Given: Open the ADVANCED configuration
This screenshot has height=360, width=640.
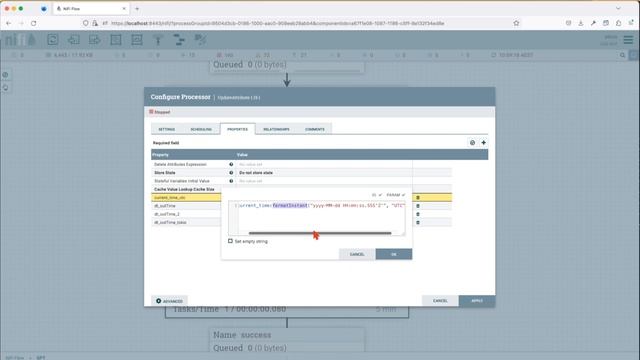Looking at the screenshot, I should click(x=169, y=301).
